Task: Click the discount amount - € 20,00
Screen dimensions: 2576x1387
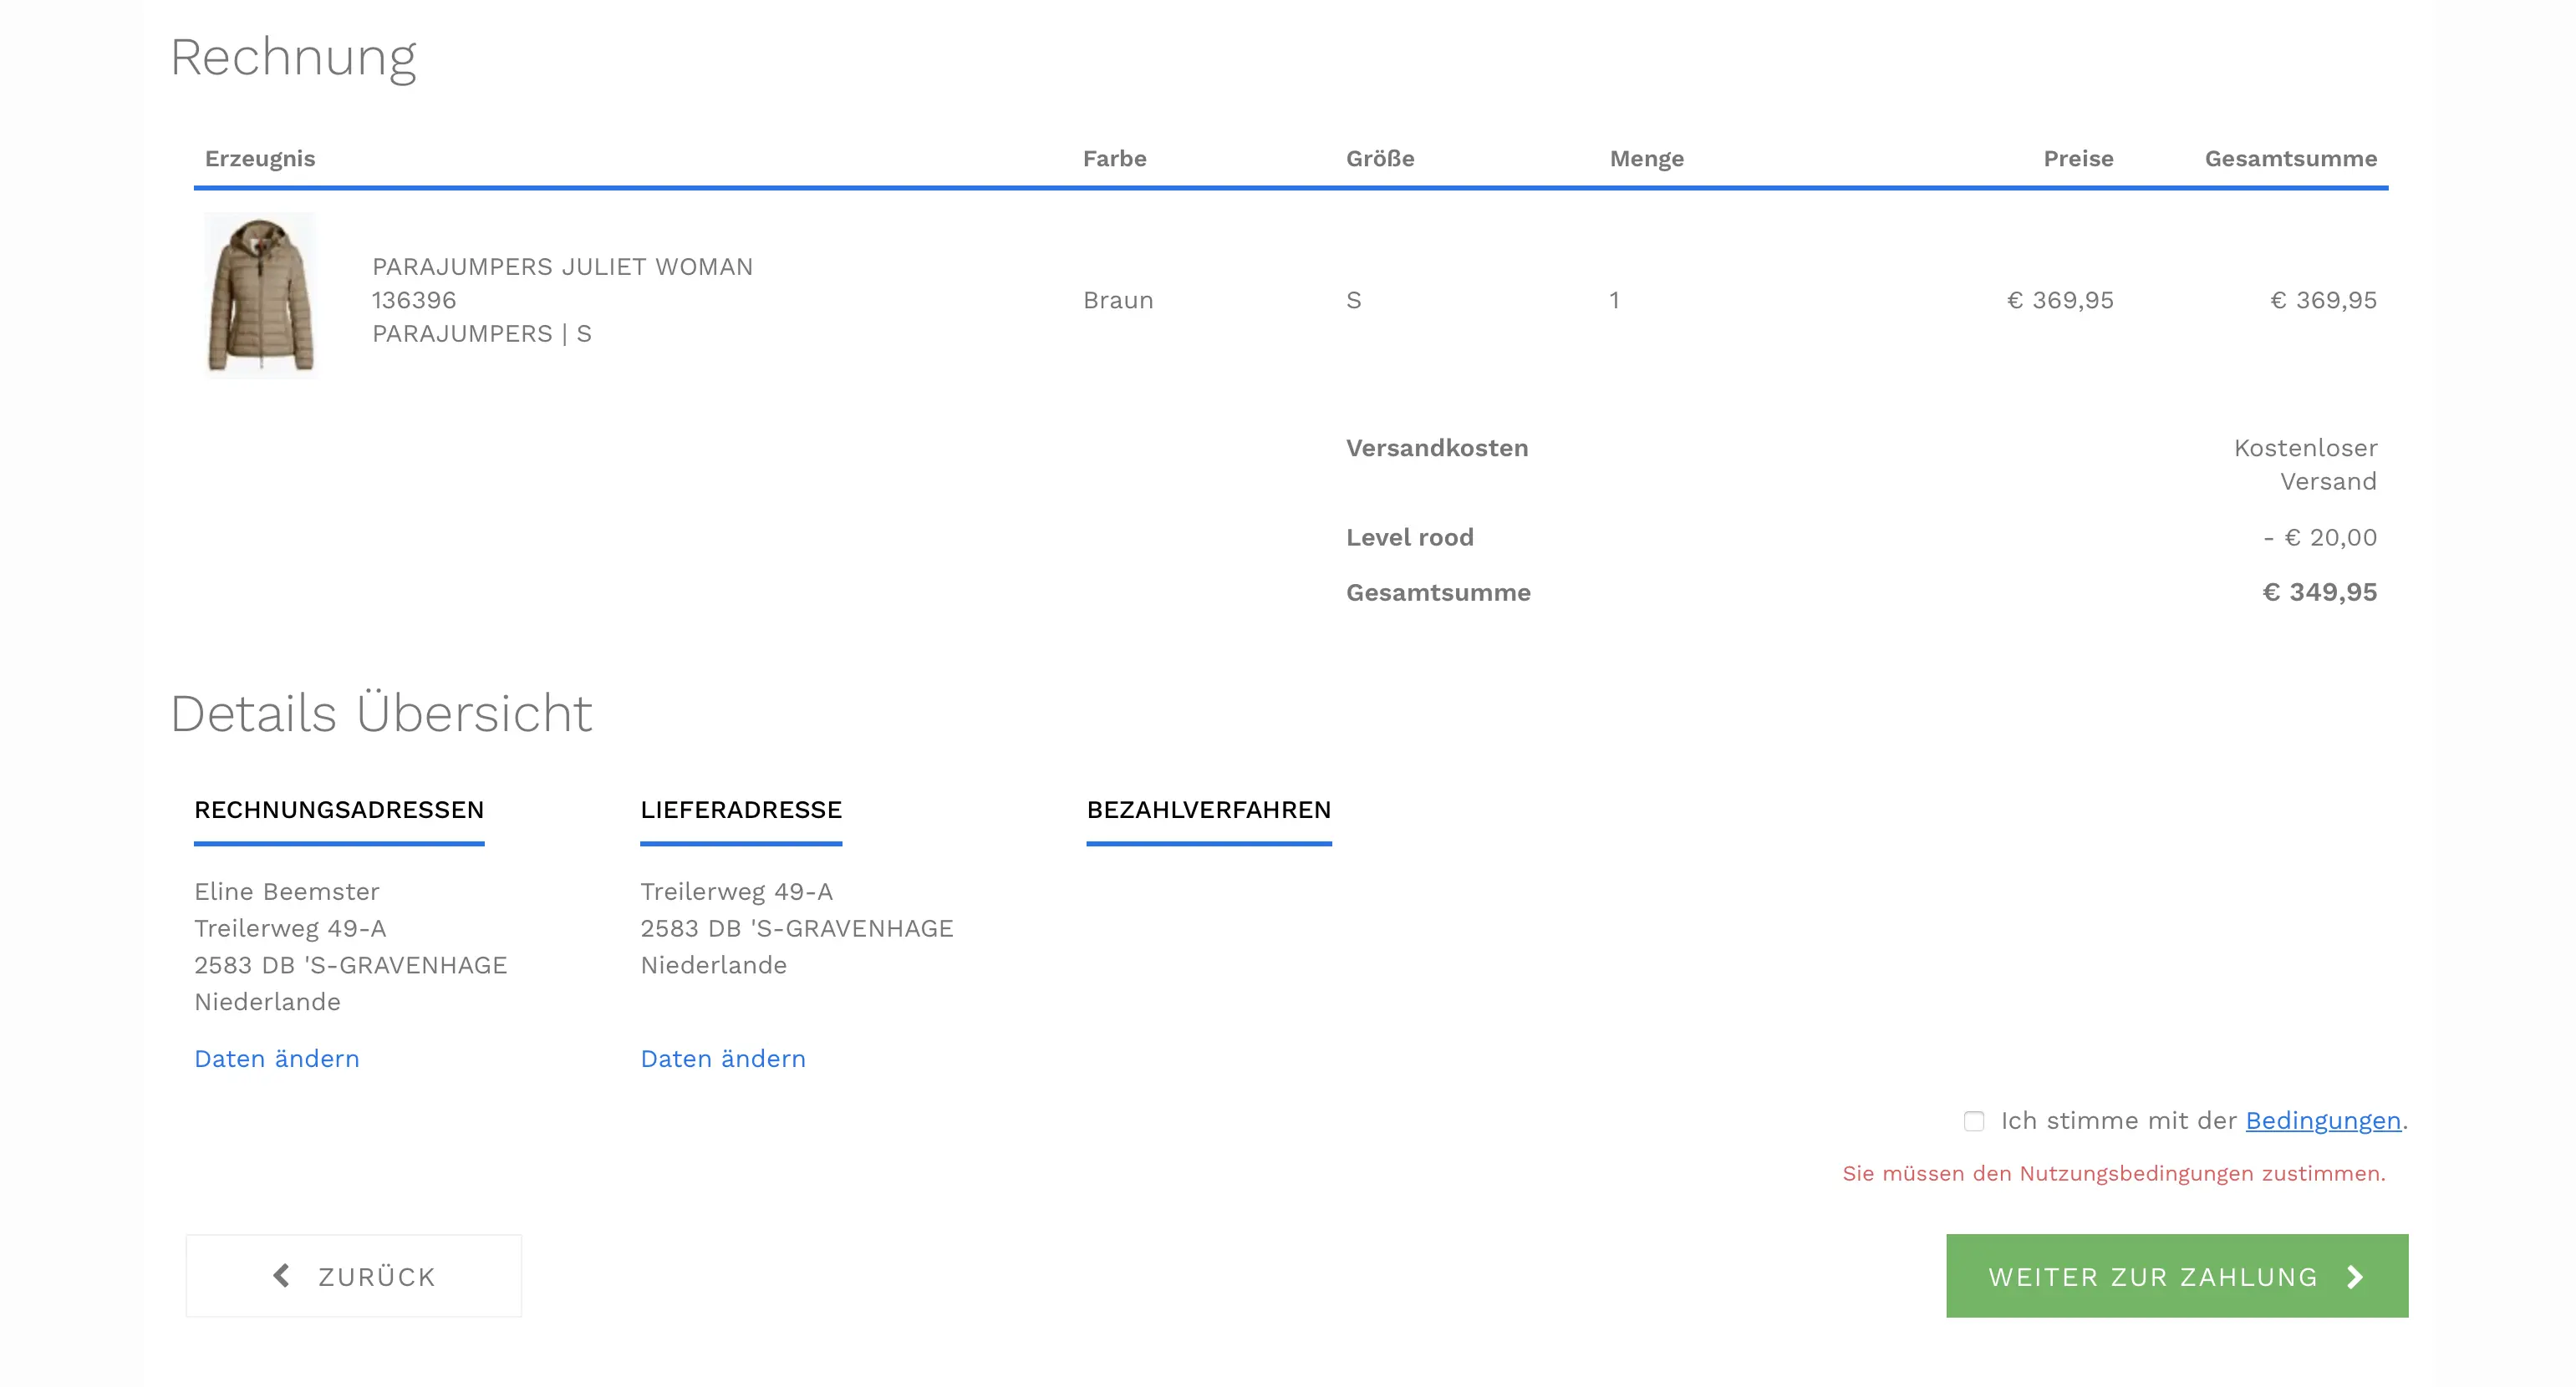Action: point(2320,538)
